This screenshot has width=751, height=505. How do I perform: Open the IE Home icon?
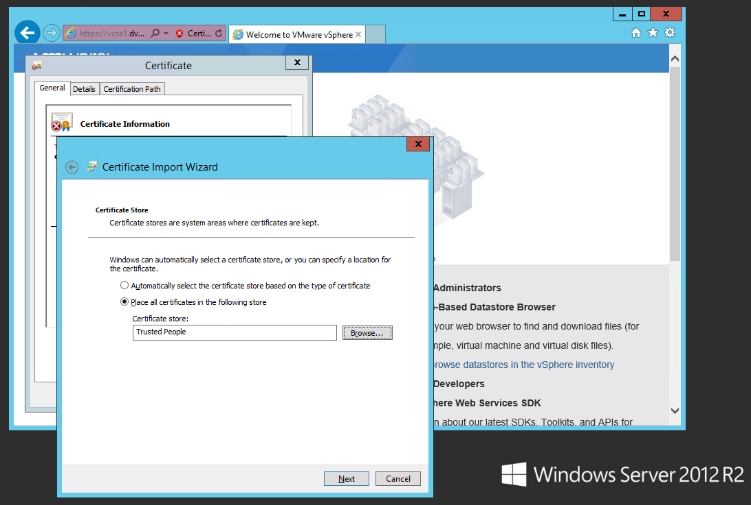[636, 33]
